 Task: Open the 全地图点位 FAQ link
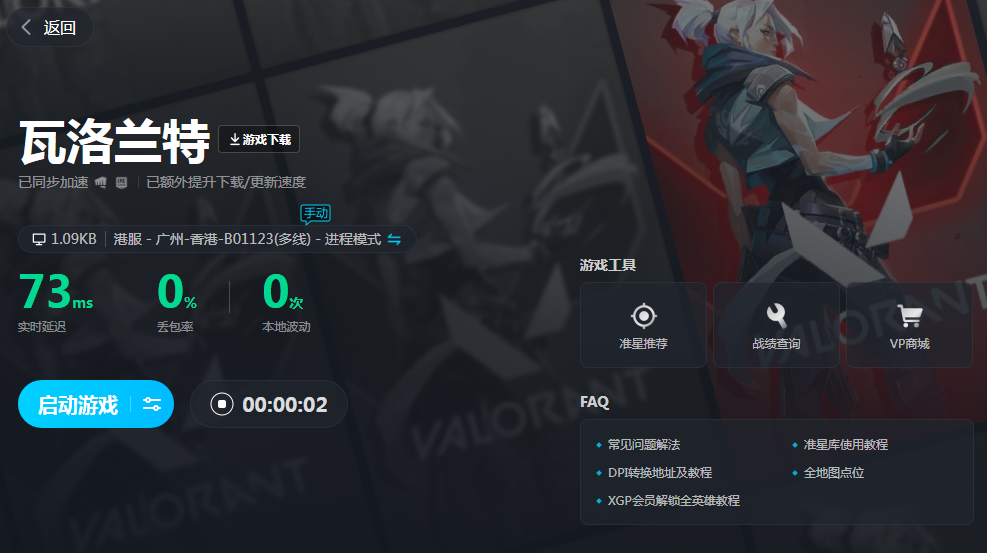pyautogui.click(x=833, y=472)
